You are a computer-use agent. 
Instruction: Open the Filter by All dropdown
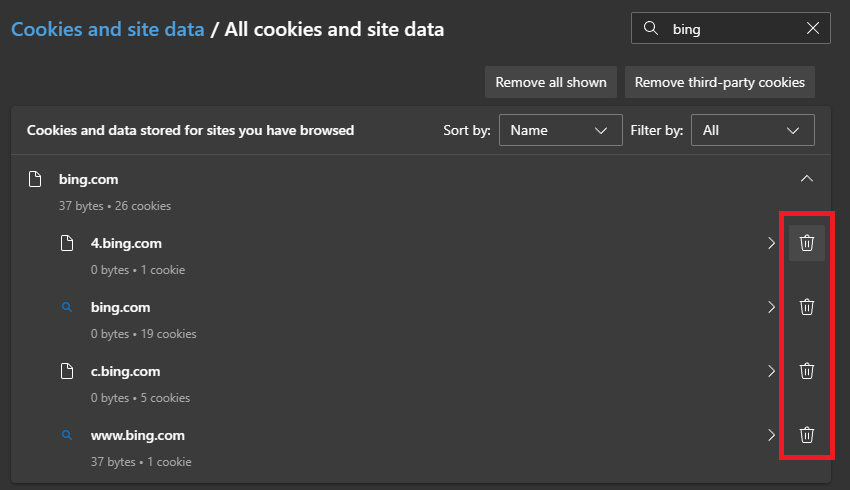pyautogui.click(x=751, y=130)
